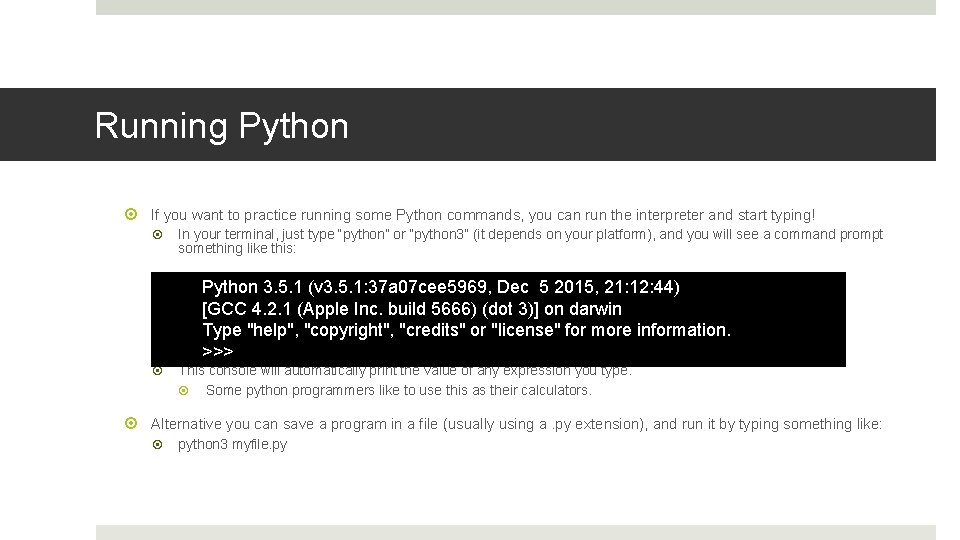
Task: Select the "Running Python" slide title
Action: pyautogui.click(x=221, y=126)
